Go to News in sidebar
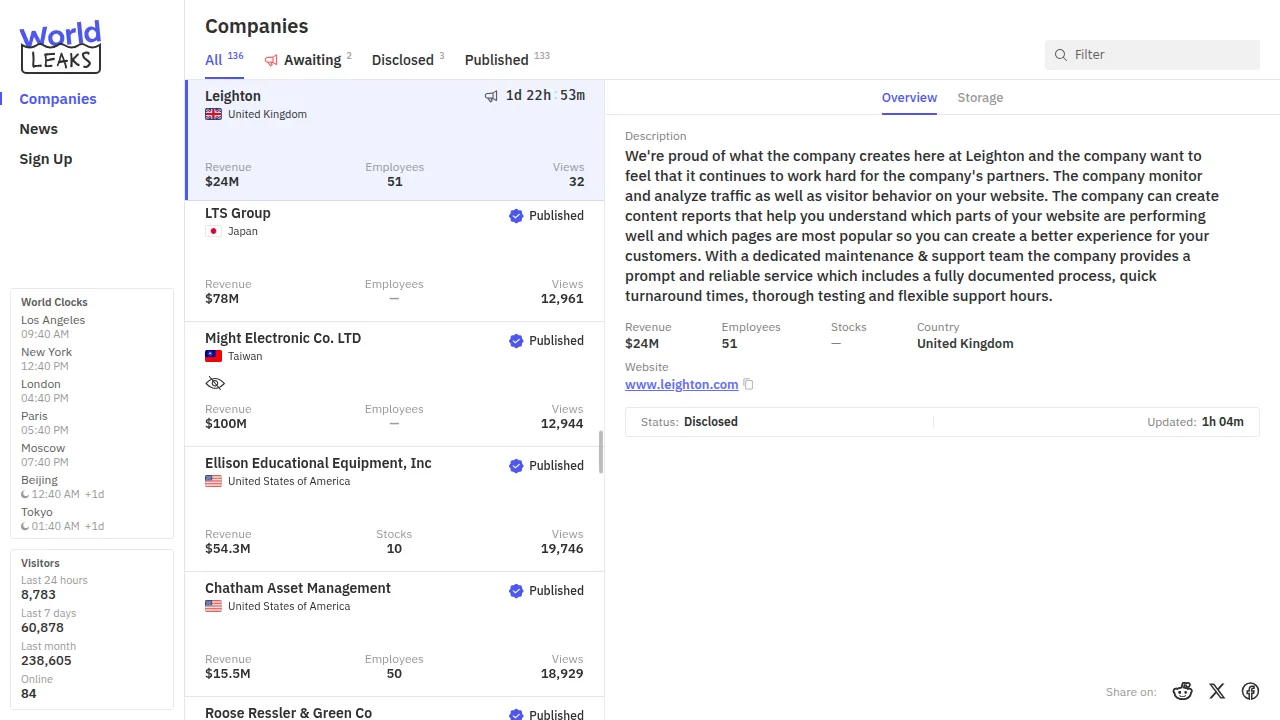This screenshot has height=720, width=1280. [39, 129]
